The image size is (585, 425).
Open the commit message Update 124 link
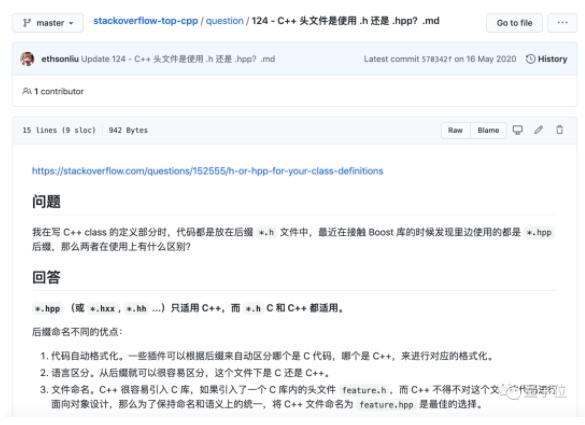tap(178, 59)
